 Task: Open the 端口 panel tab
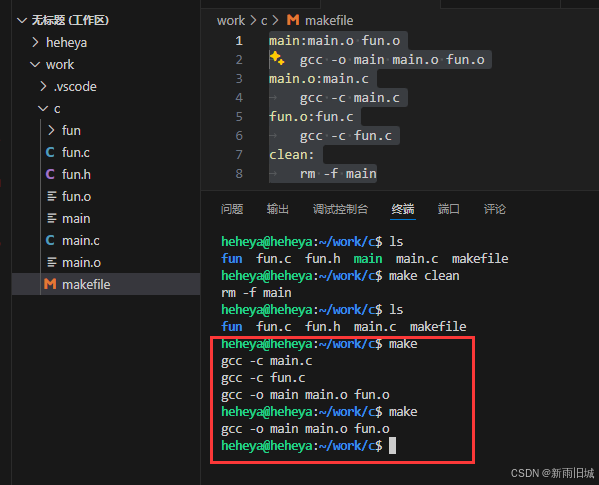coord(448,209)
